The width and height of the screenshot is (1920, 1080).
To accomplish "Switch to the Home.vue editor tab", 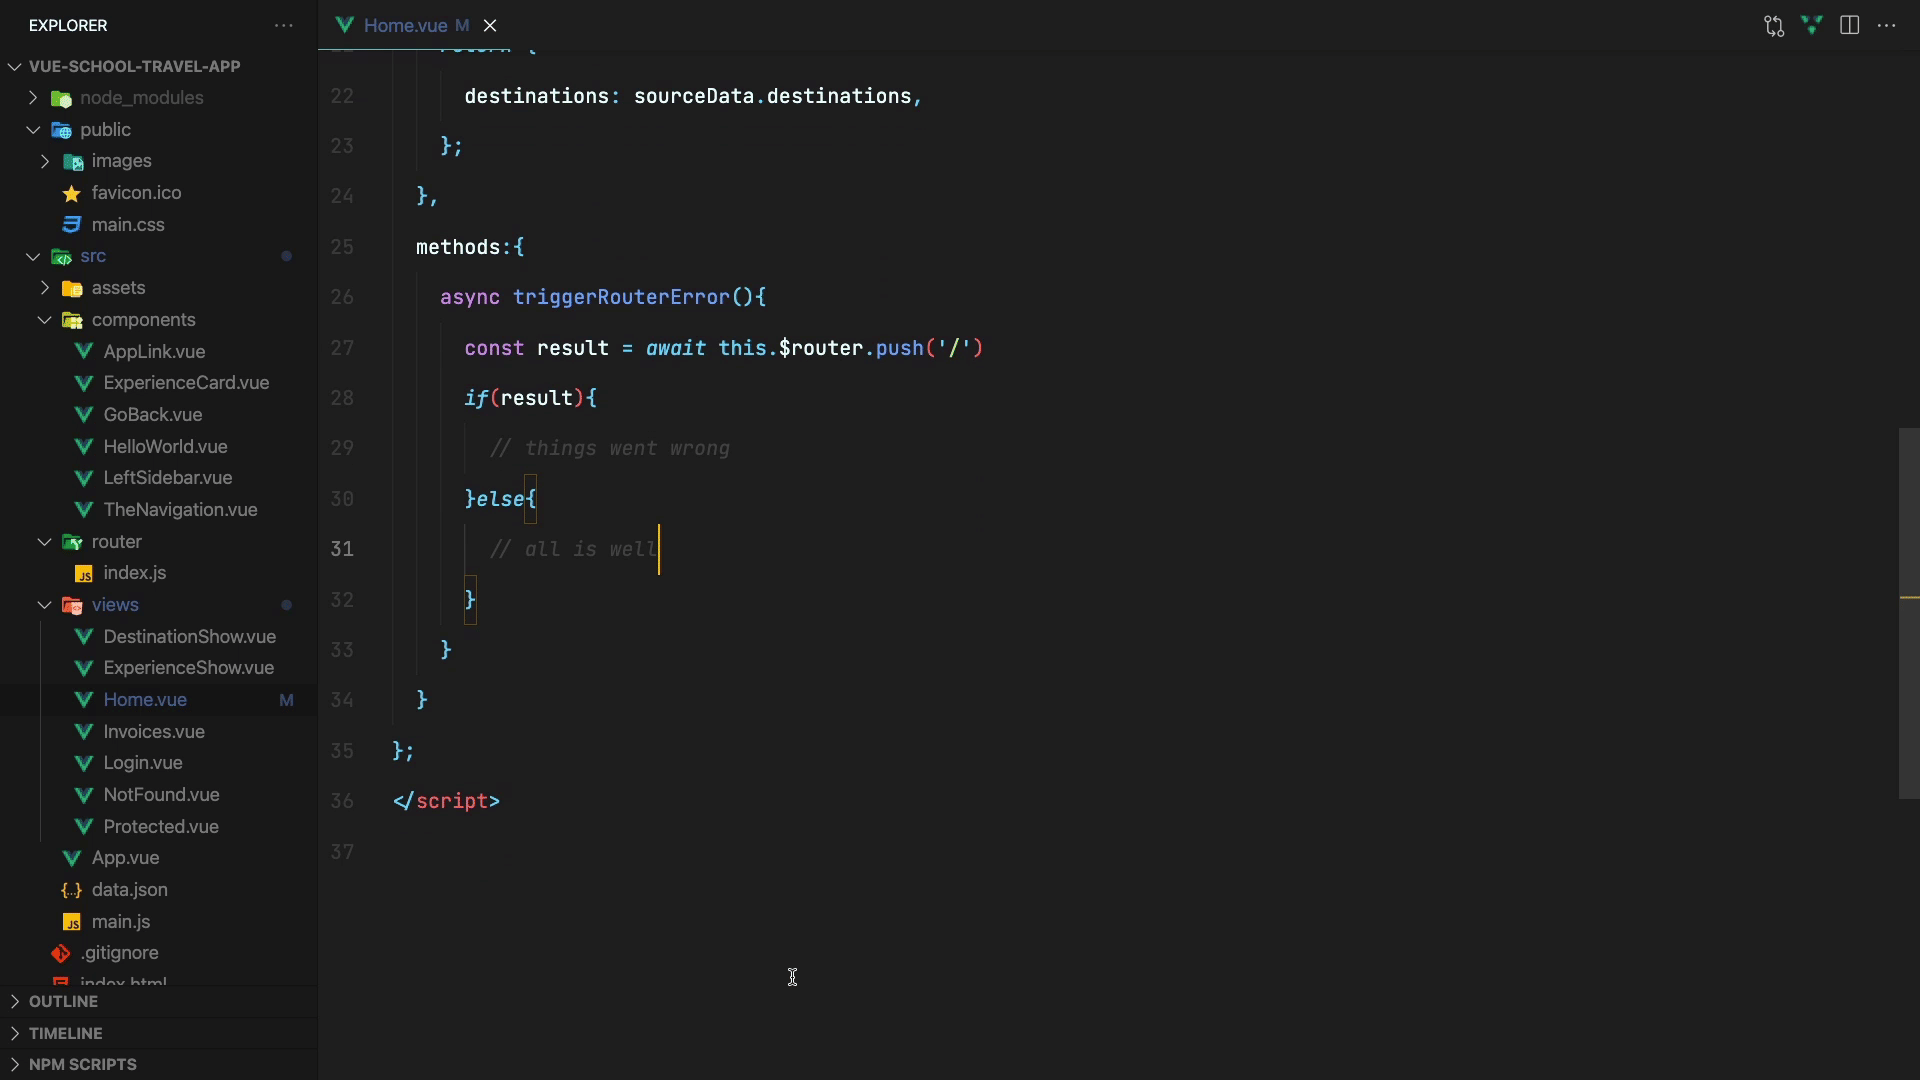I will pyautogui.click(x=405, y=26).
